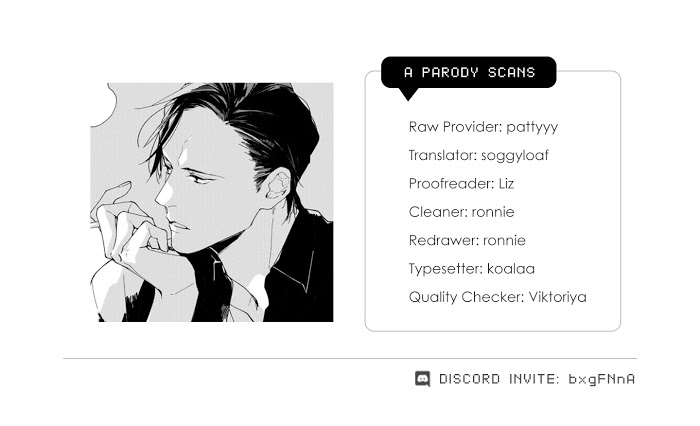Select the Proofreader: Liz line

coord(461,184)
